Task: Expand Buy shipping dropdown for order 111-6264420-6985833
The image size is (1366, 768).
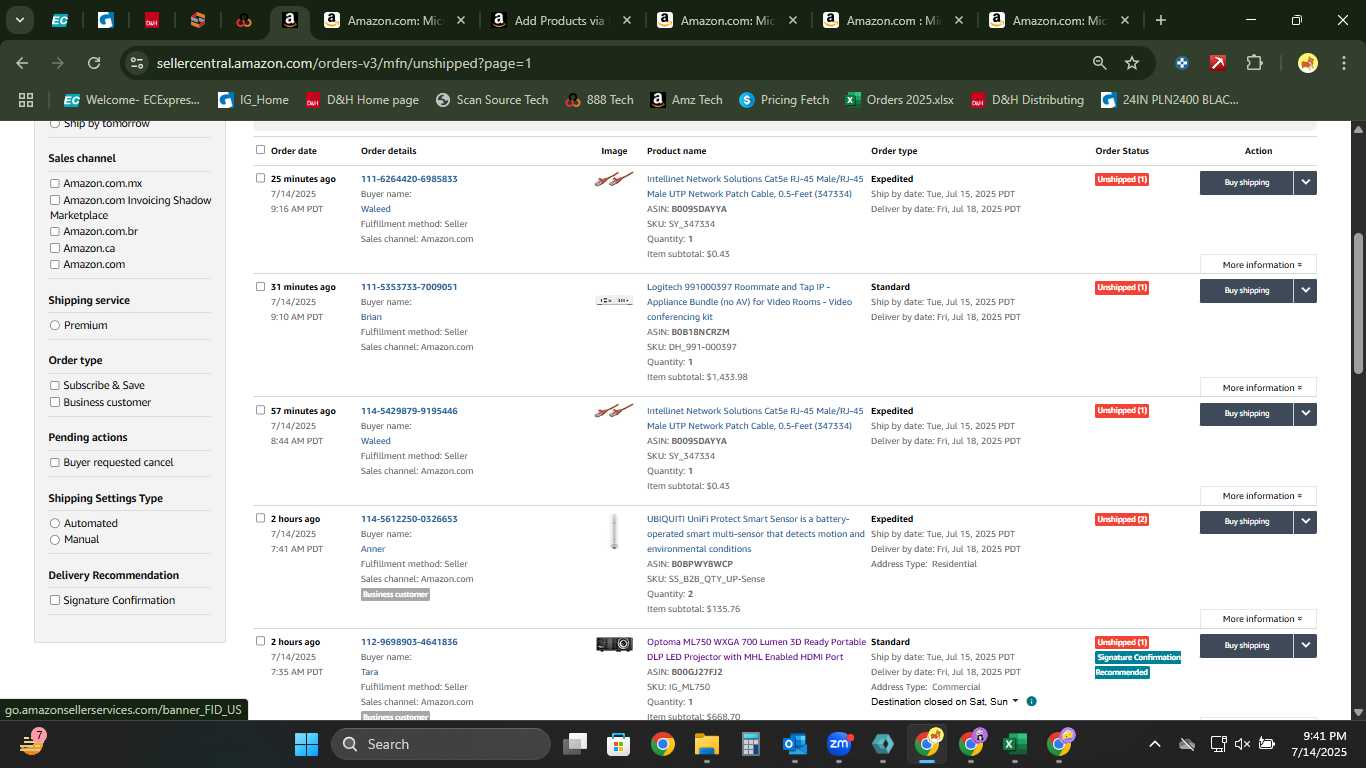Action: pos(1305,183)
